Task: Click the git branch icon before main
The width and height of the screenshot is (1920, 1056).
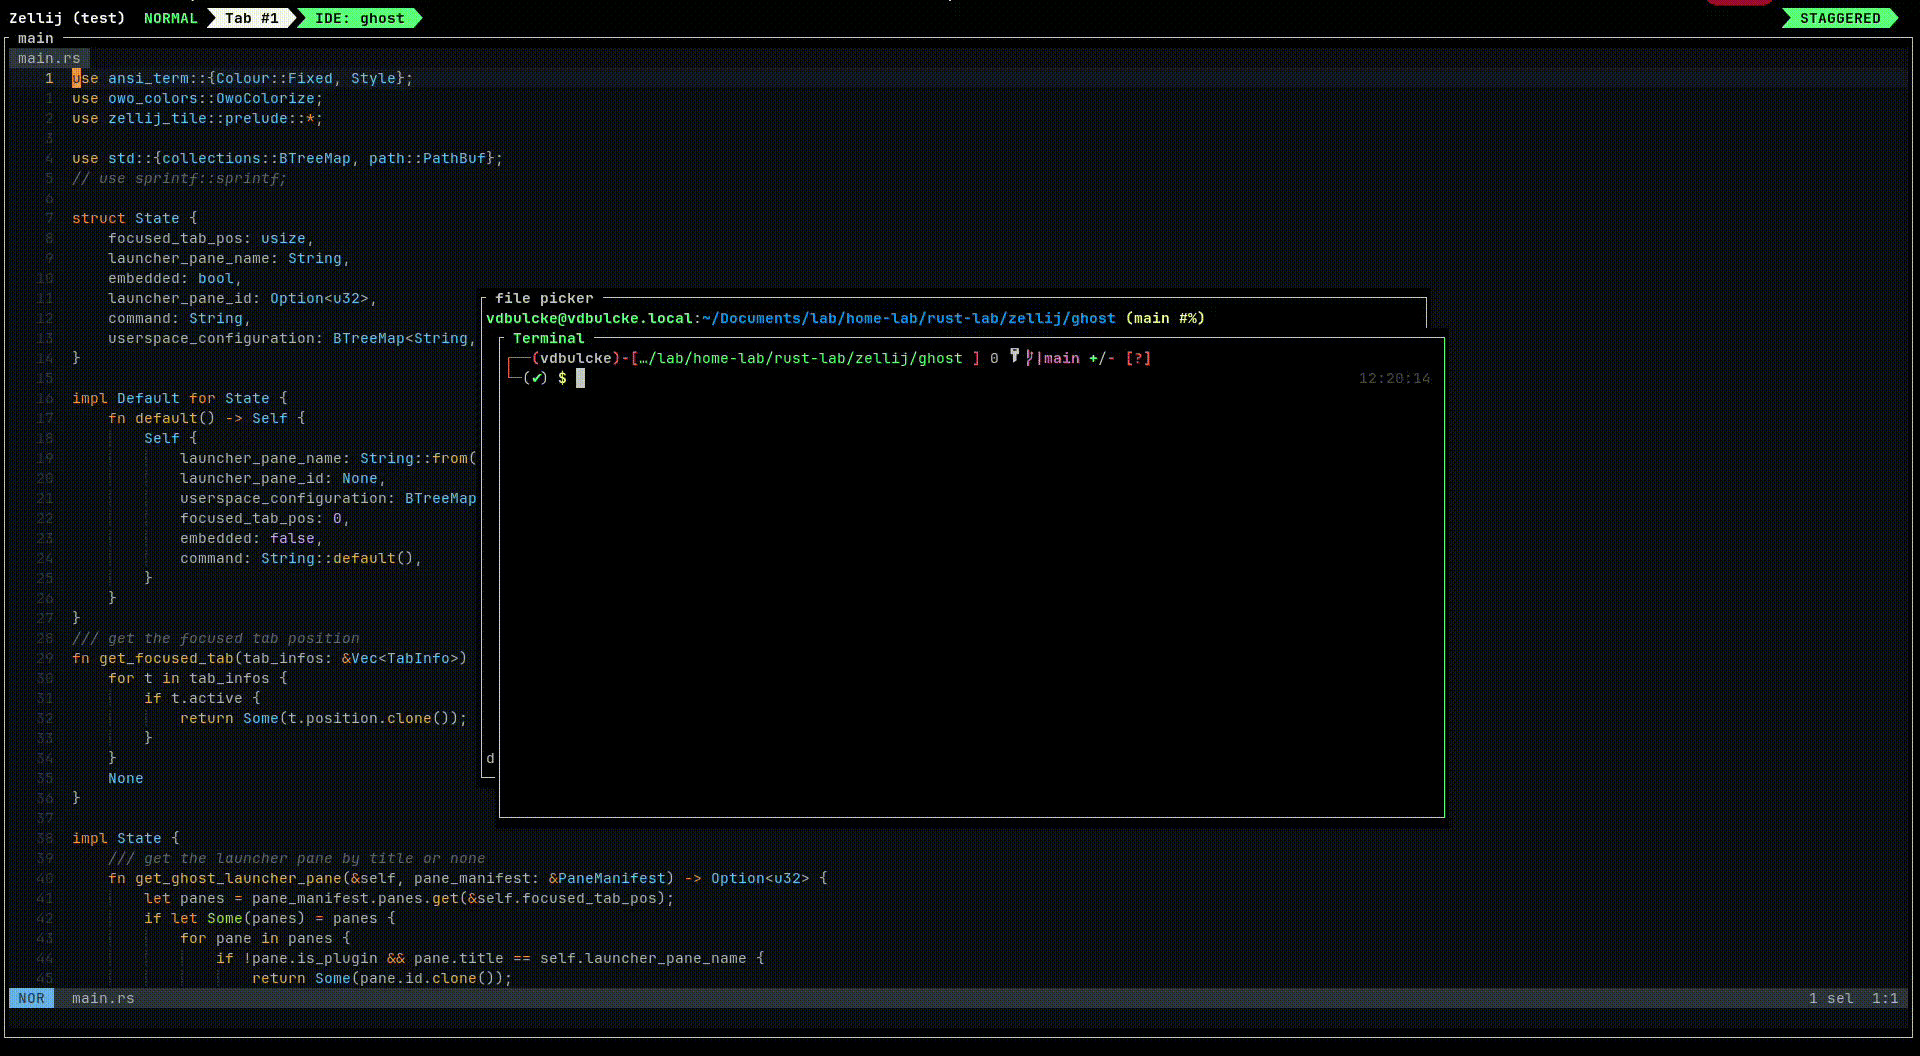Action: 1031,357
